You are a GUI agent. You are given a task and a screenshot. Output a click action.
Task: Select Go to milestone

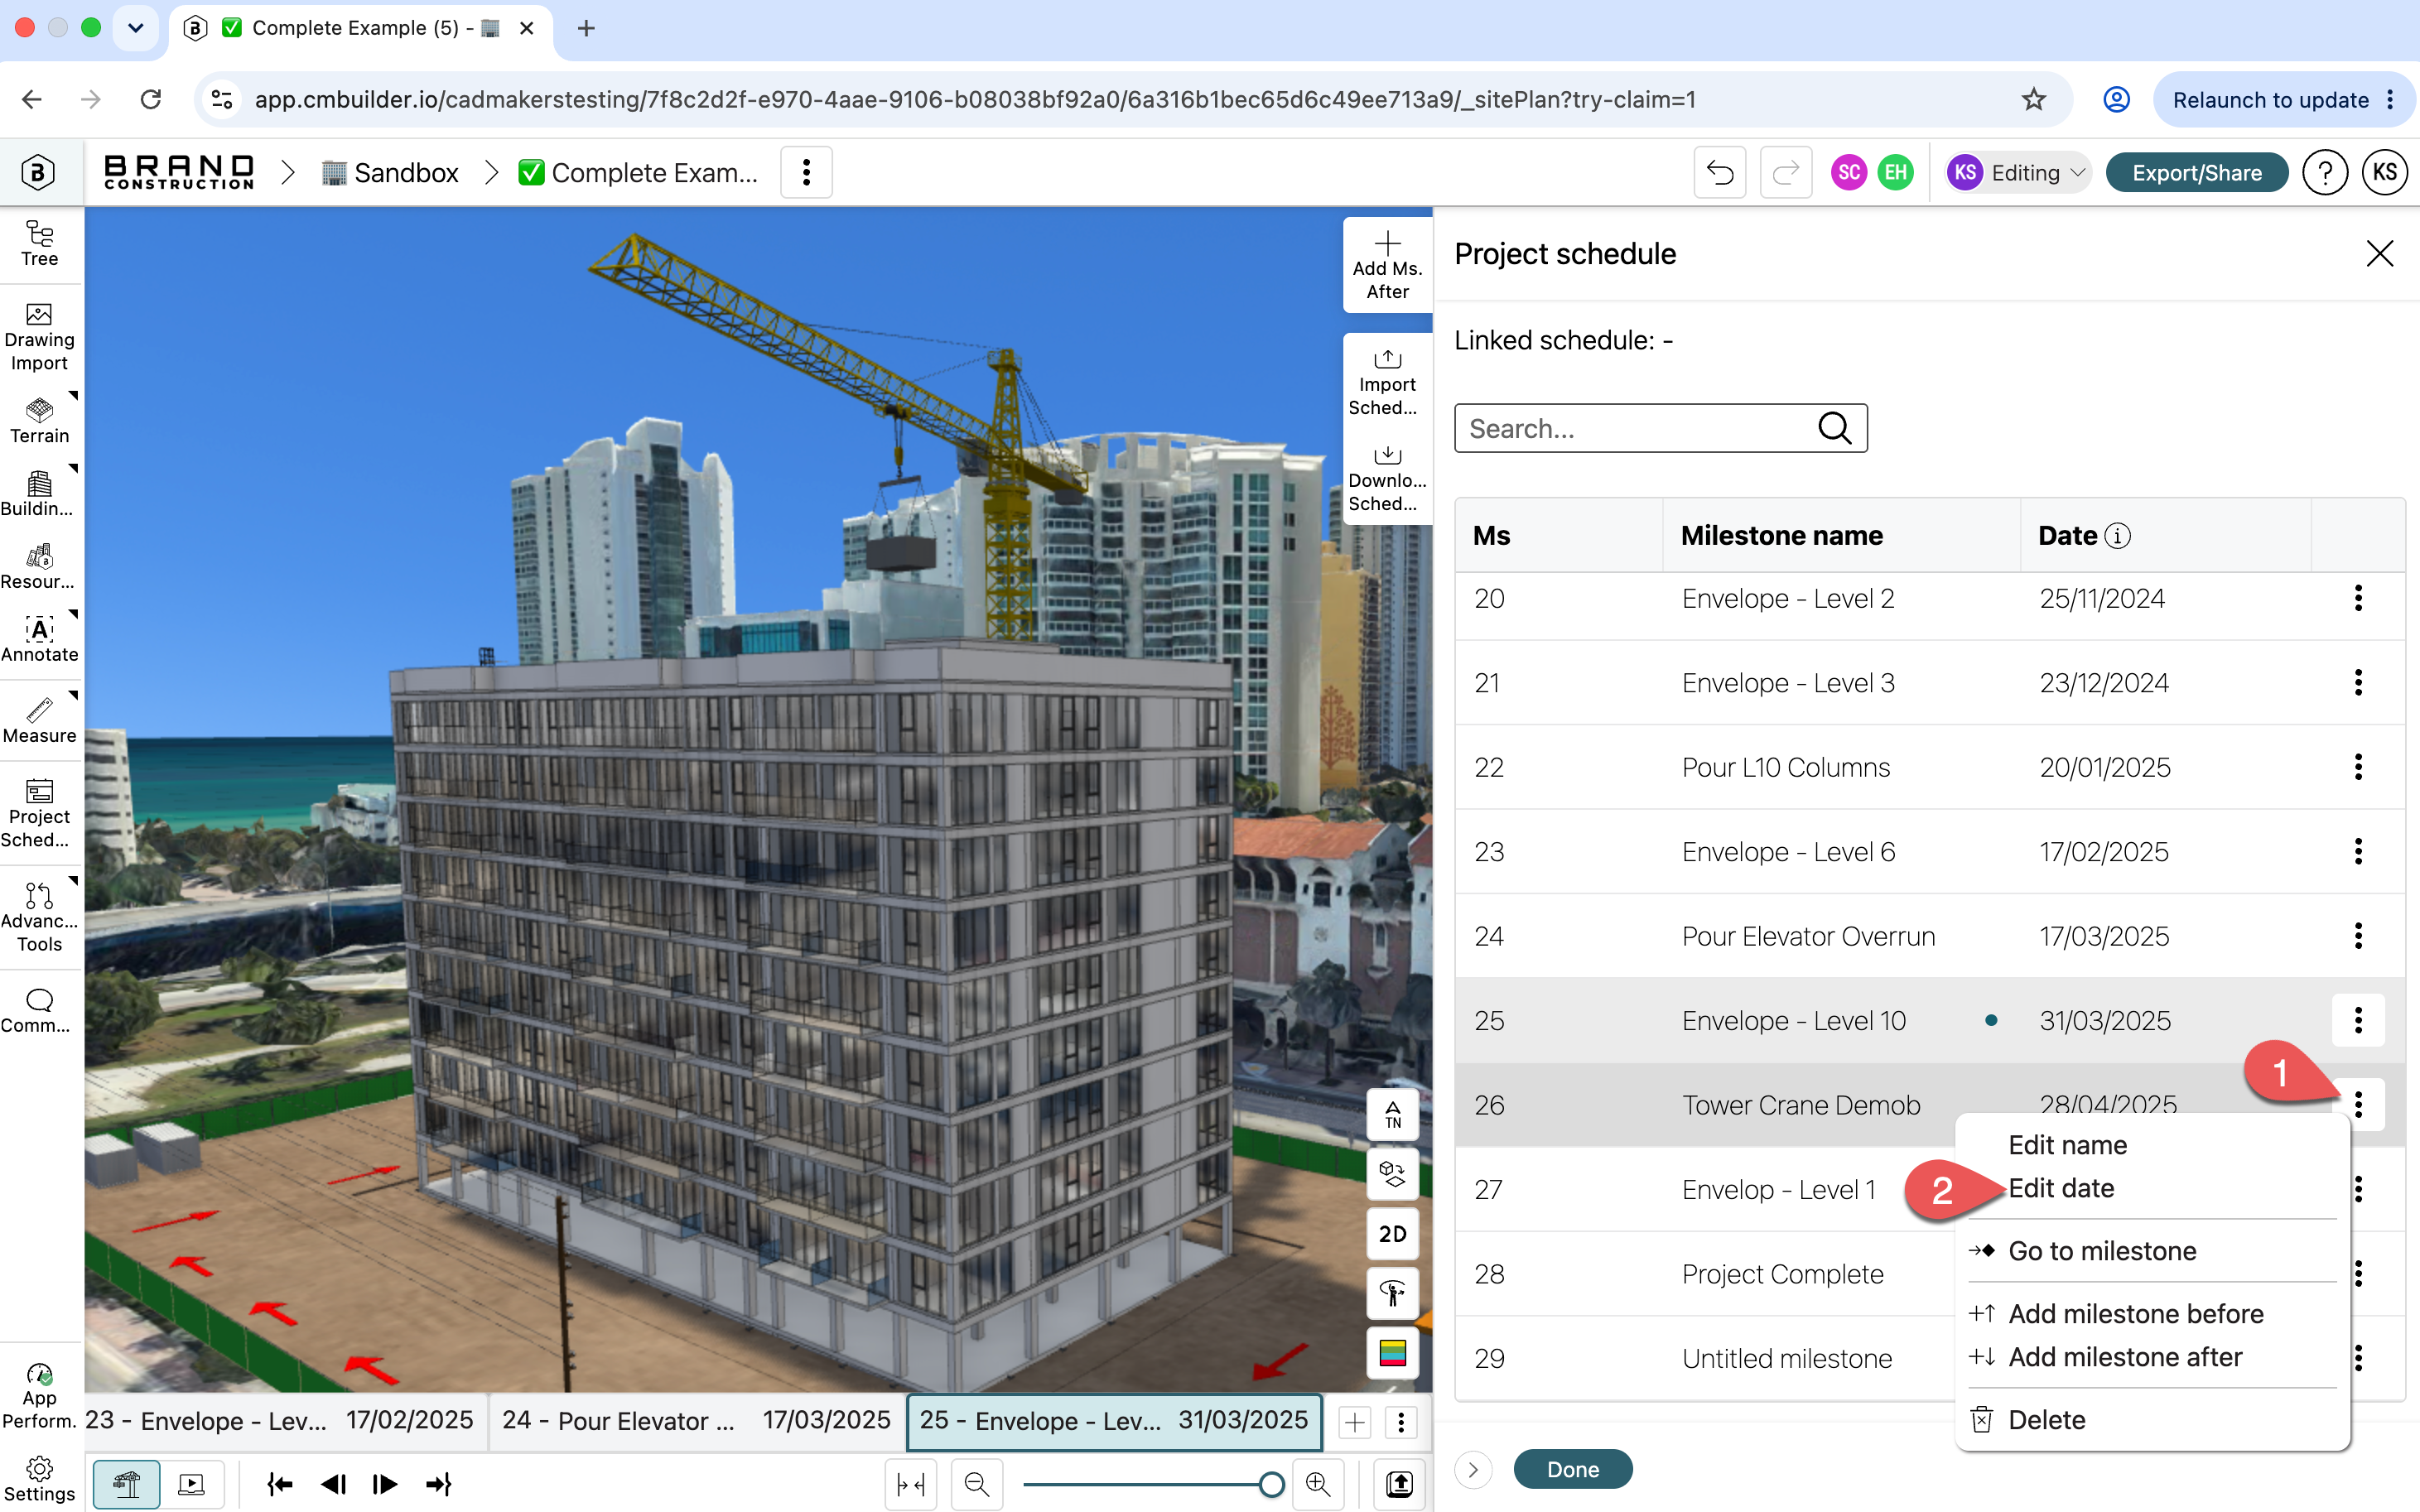2101,1251
